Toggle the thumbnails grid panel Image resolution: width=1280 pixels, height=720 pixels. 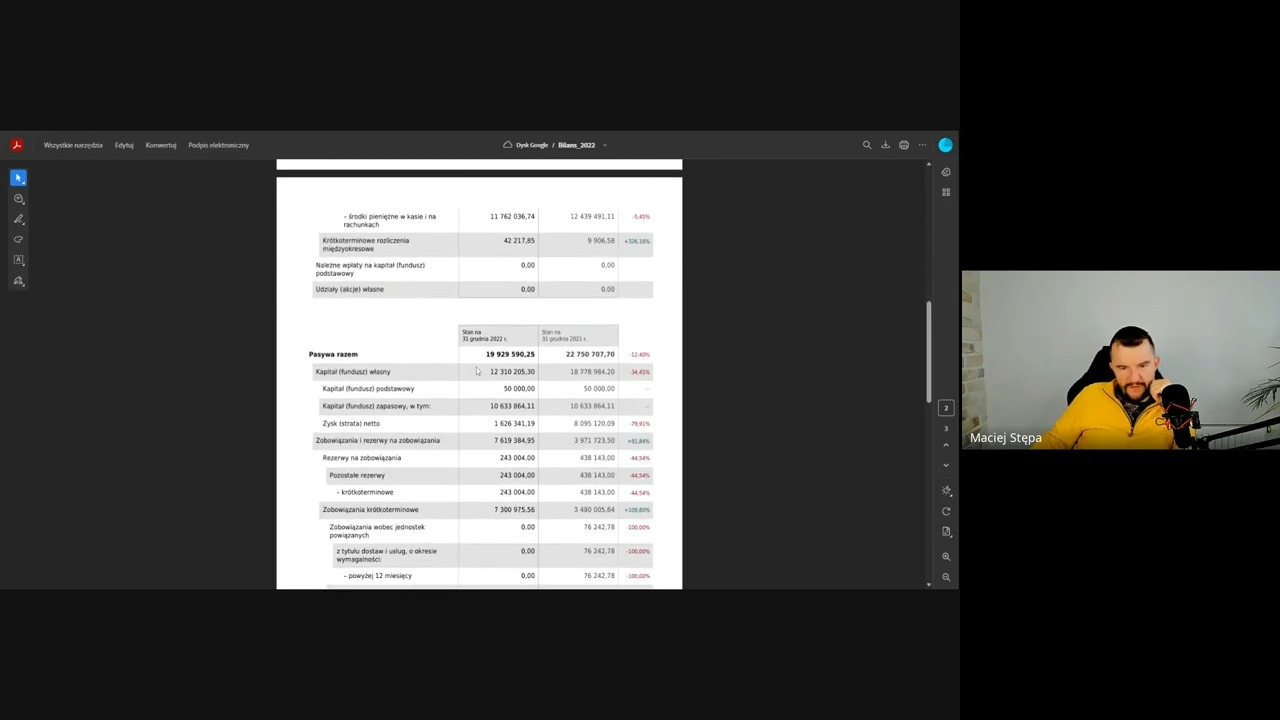pyautogui.click(x=946, y=192)
